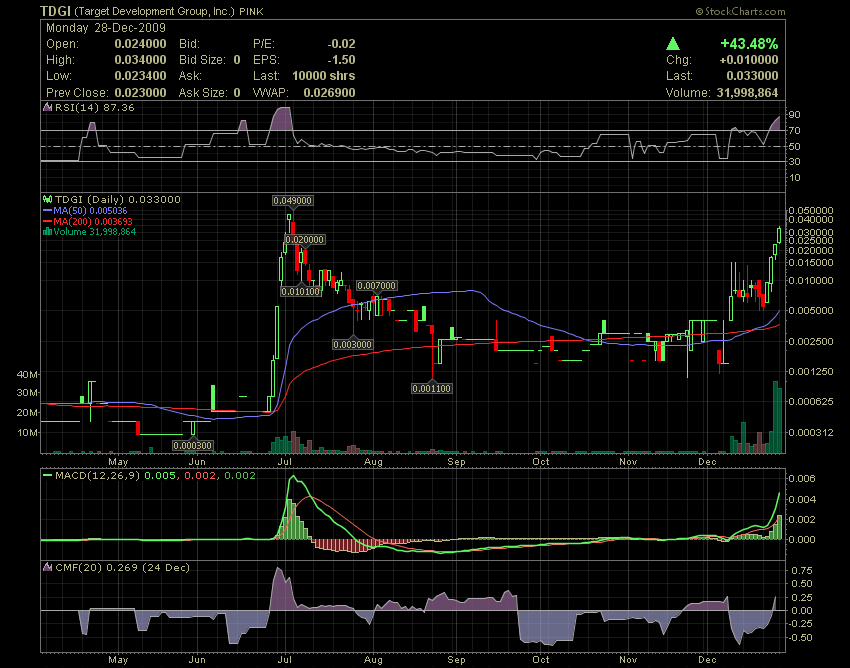Click the red MA(200) line marker in the legend

[47, 221]
